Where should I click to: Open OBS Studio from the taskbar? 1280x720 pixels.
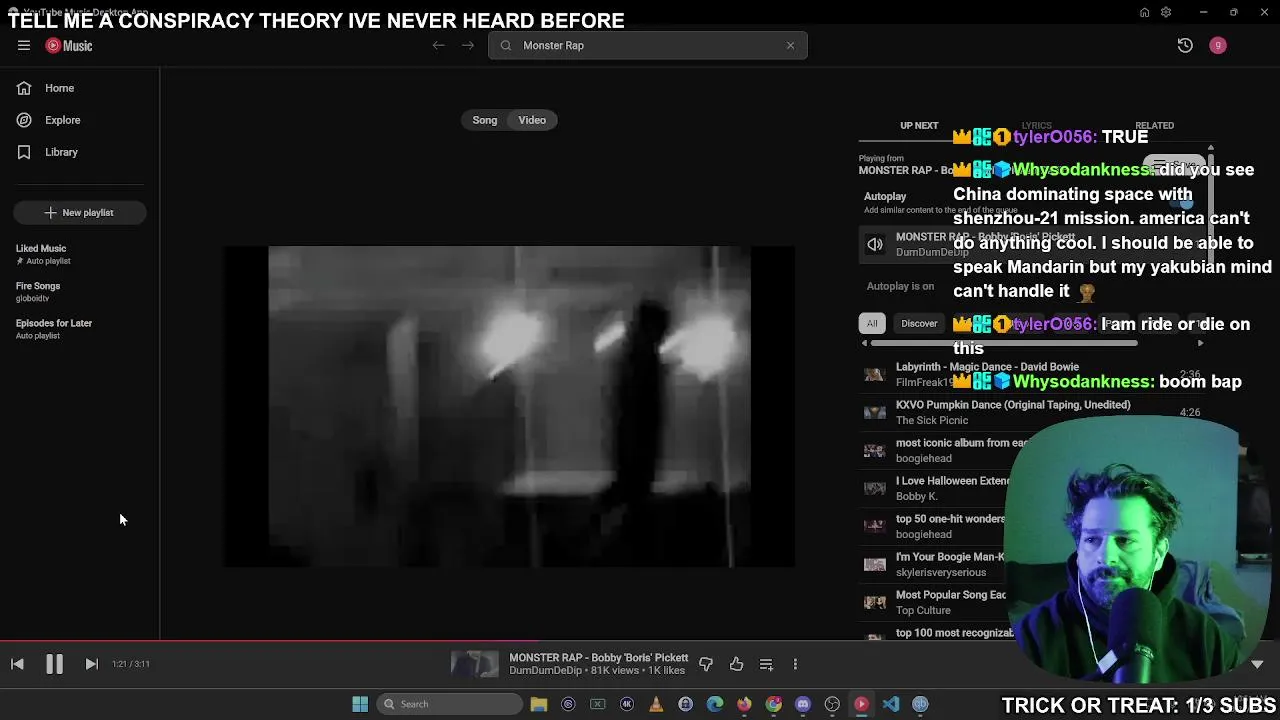tap(832, 704)
